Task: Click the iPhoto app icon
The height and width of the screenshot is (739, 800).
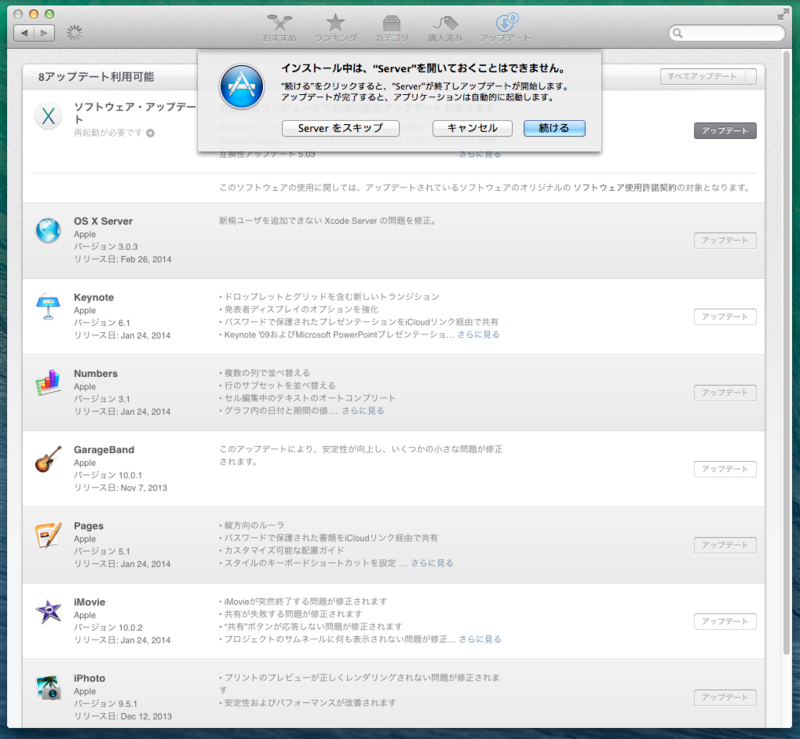Action: [48, 687]
